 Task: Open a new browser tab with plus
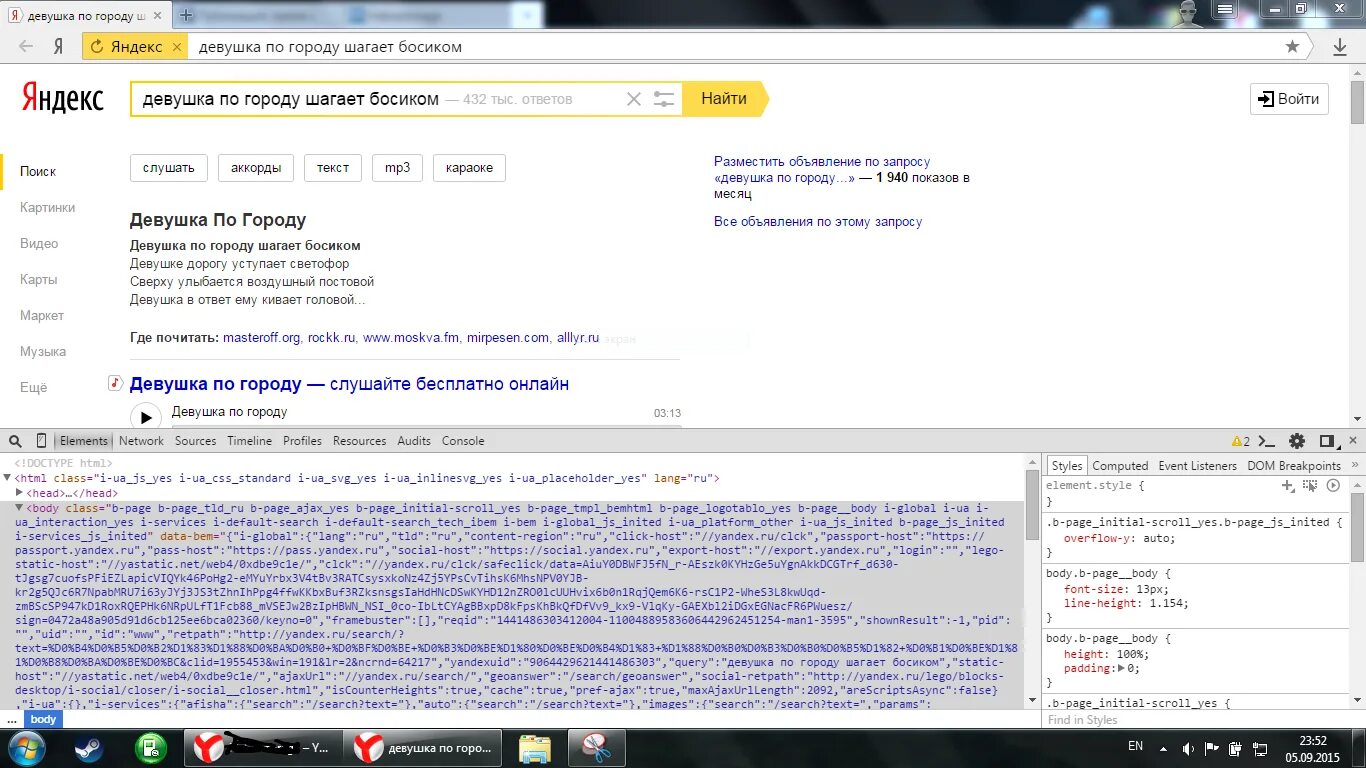coord(186,16)
